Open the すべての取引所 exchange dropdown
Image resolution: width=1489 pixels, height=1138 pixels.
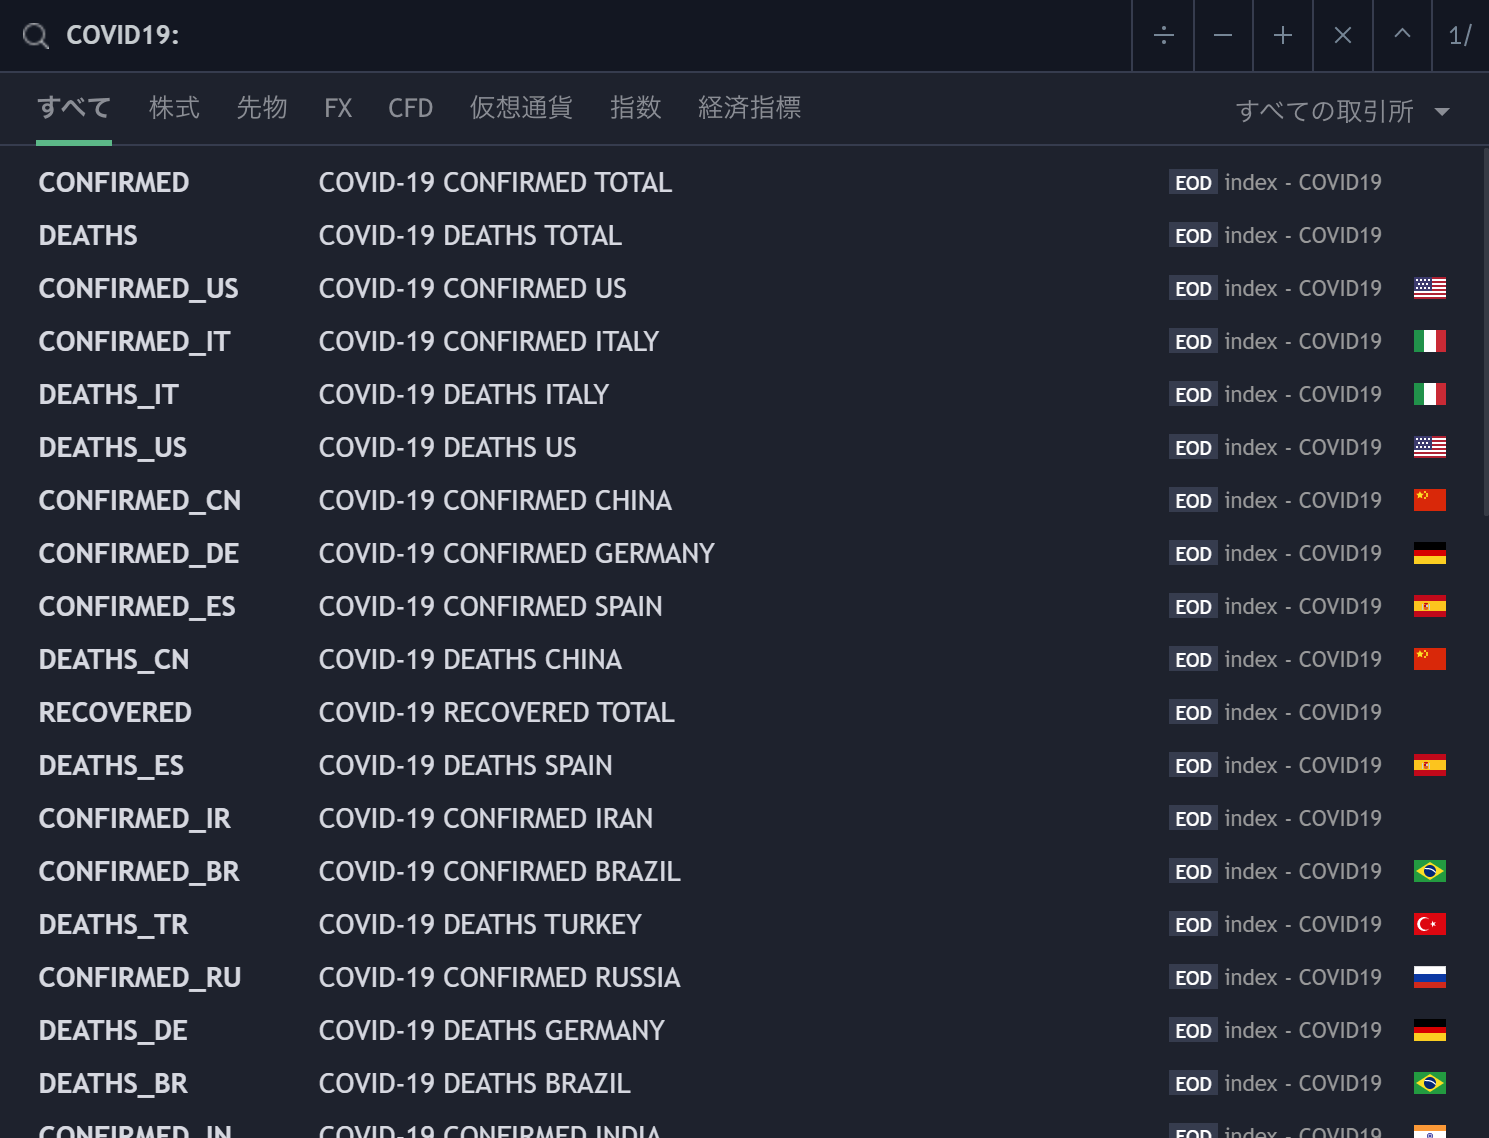click(x=1342, y=111)
